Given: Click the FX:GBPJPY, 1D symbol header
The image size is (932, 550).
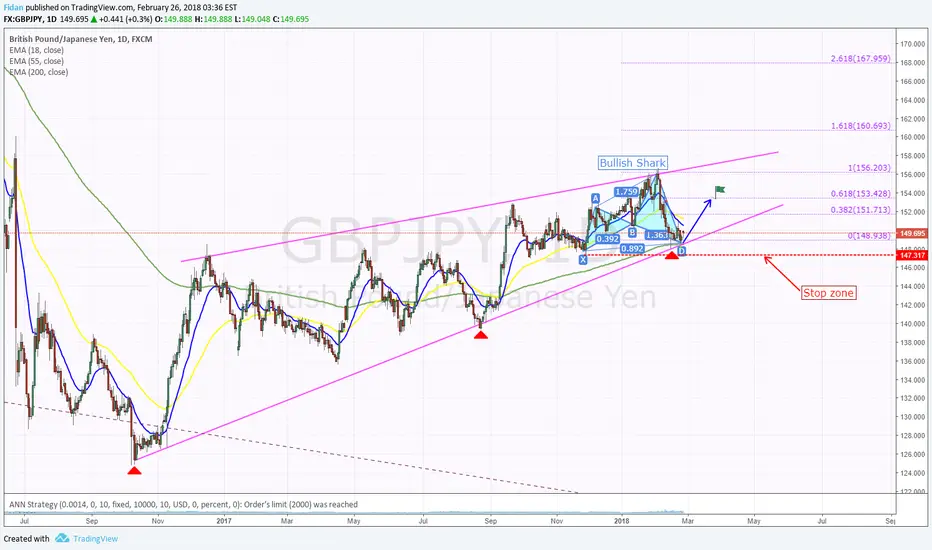Looking at the screenshot, I should coord(30,19).
